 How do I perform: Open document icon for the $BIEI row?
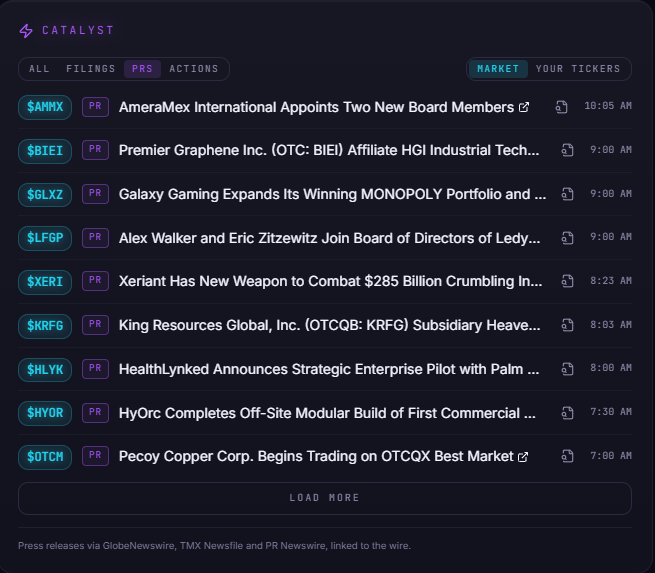(x=567, y=150)
